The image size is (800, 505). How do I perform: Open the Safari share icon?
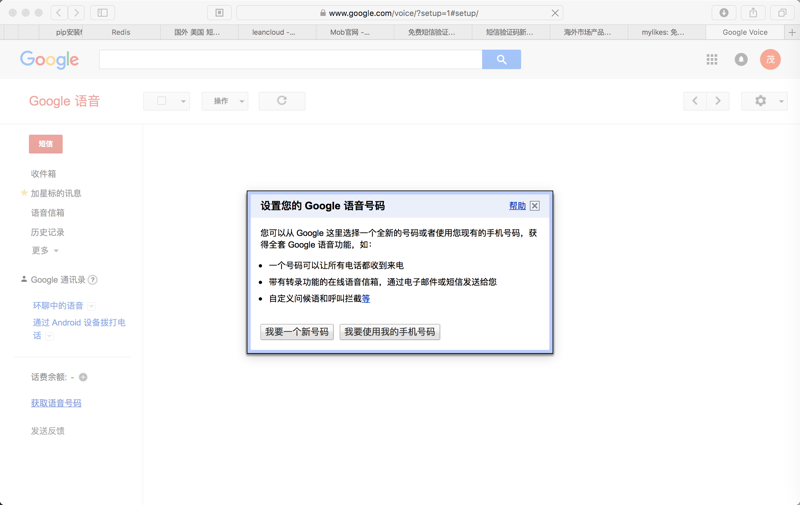tap(753, 13)
